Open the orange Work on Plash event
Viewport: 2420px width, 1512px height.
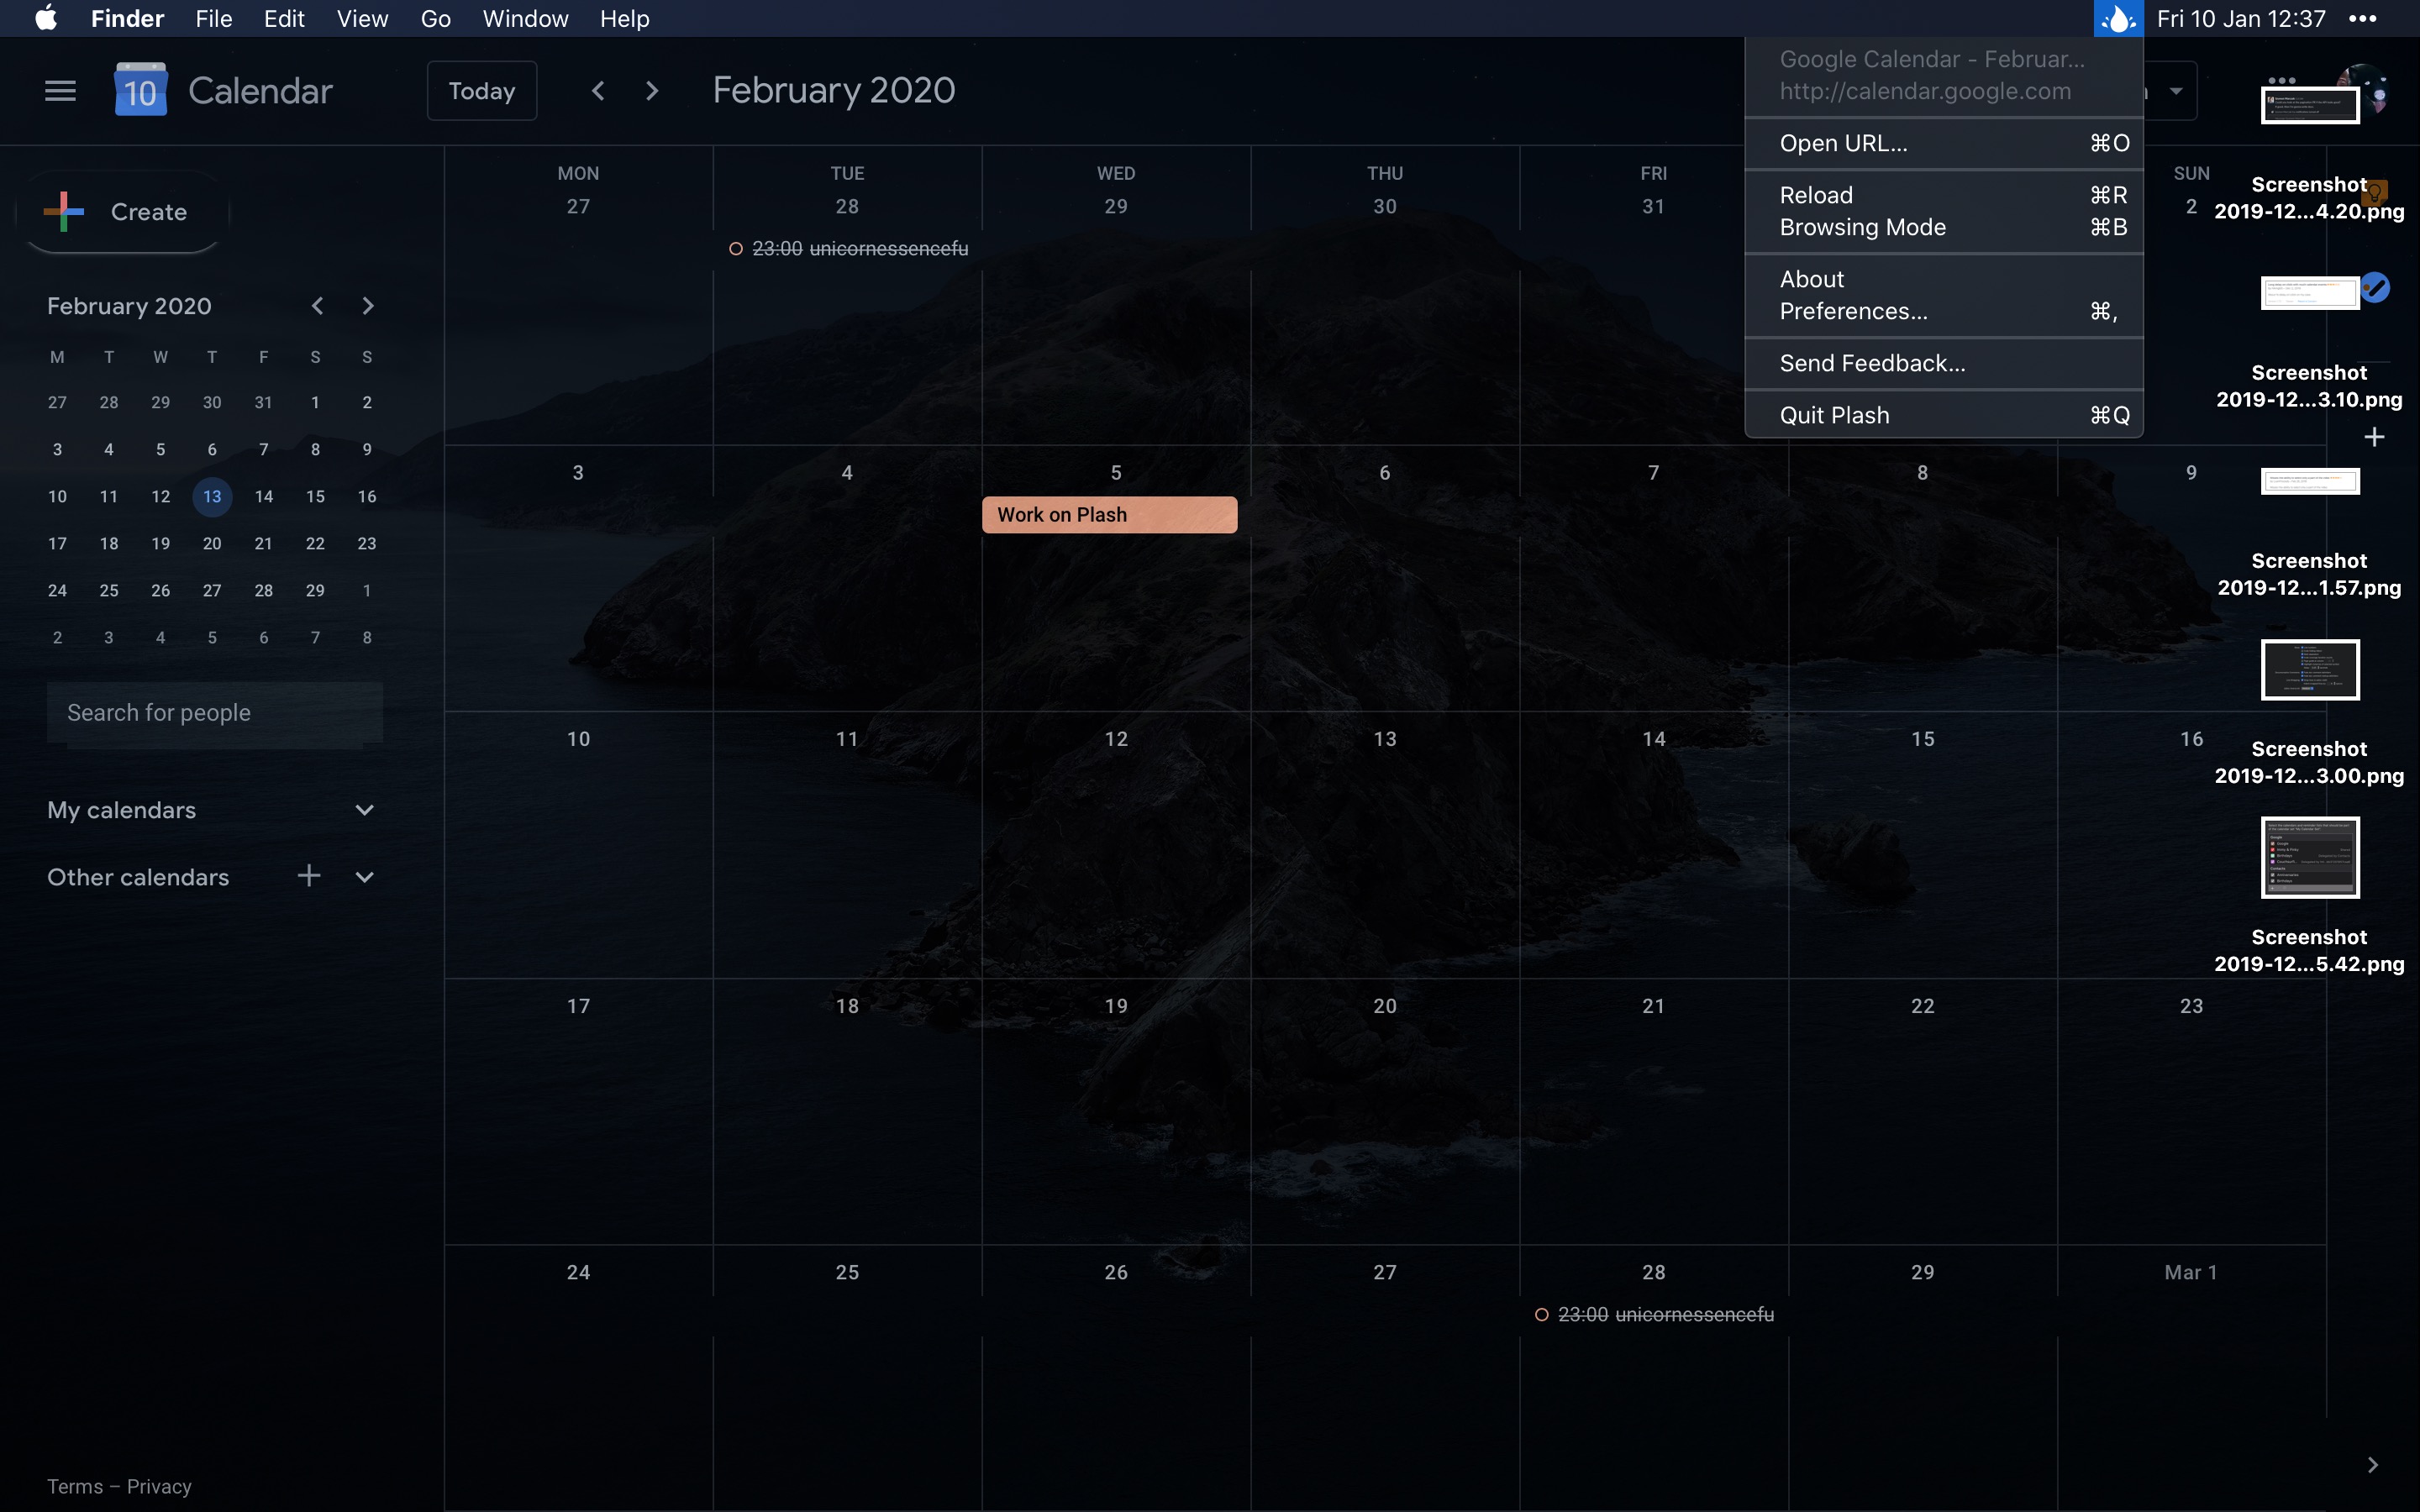(x=1109, y=515)
